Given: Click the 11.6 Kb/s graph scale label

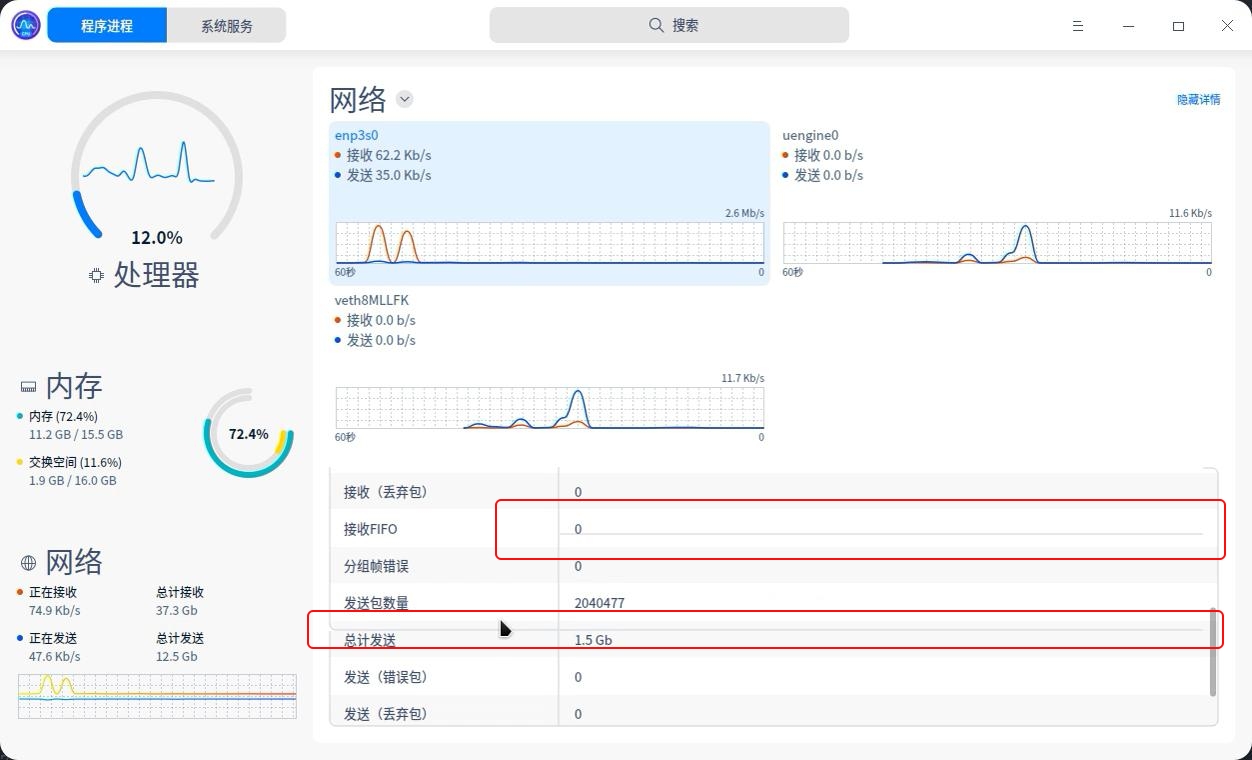Looking at the screenshot, I should pos(1190,213).
